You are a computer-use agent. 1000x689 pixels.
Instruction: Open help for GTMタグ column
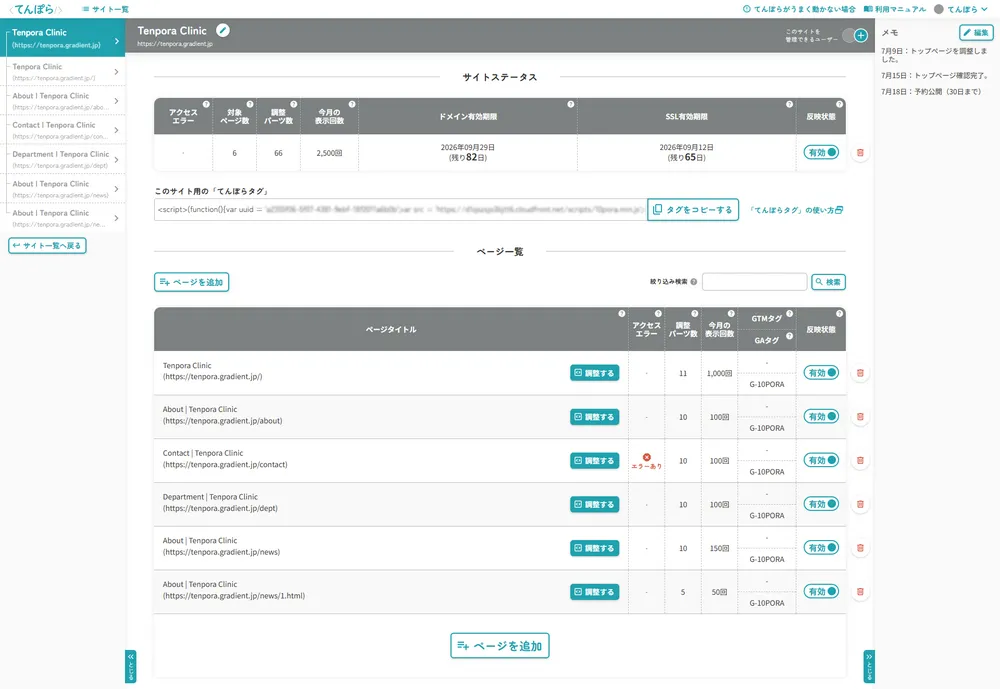[x=790, y=313]
